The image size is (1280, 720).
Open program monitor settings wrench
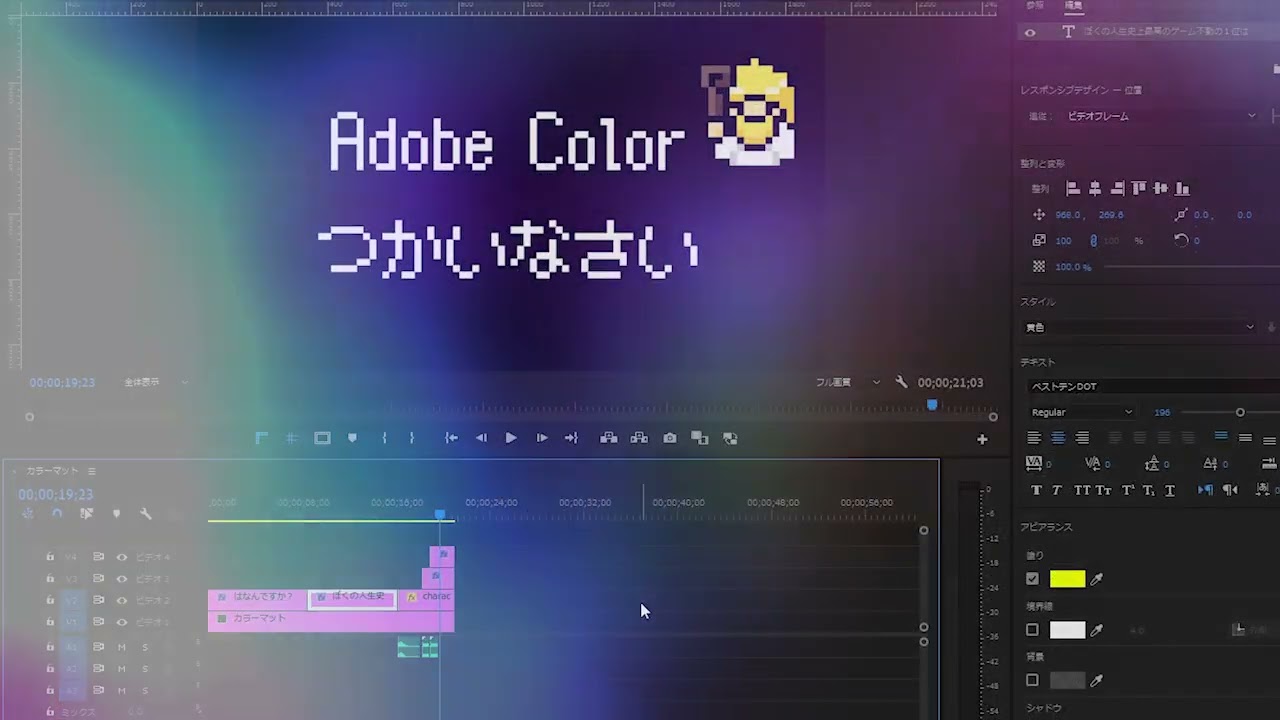coord(901,382)
